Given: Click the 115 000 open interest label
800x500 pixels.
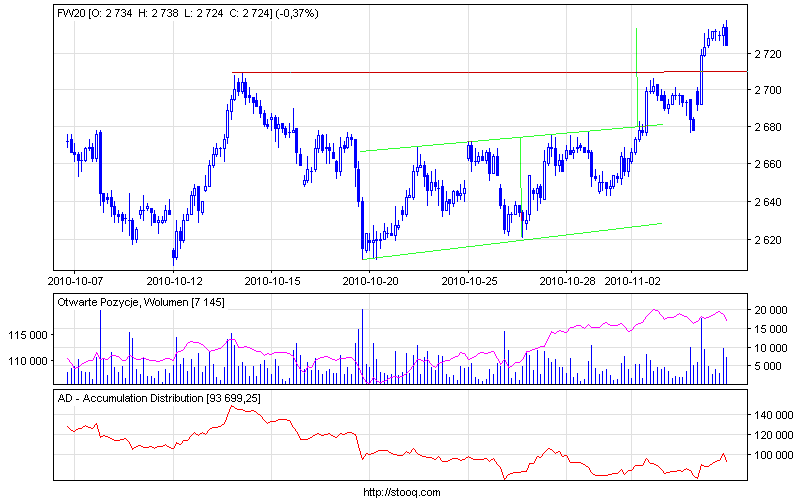Looking at the screenshot, I should click(x=28, y=335).
